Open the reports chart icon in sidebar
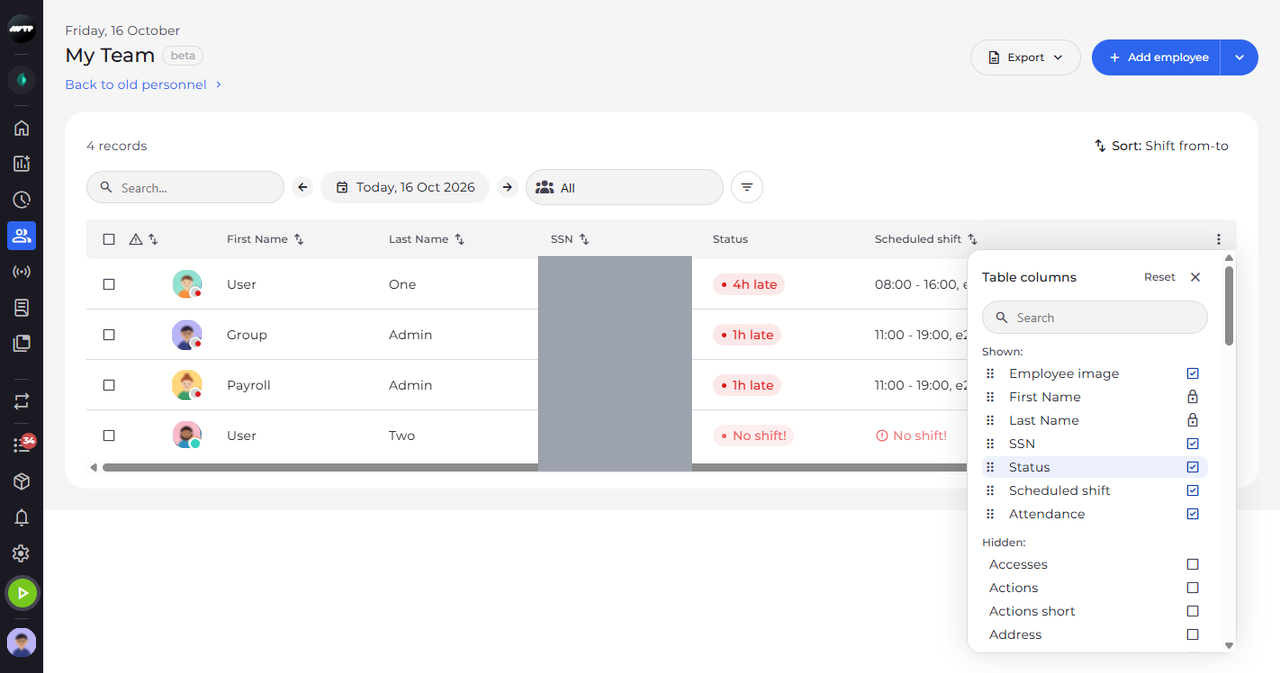 pos(21,164)
